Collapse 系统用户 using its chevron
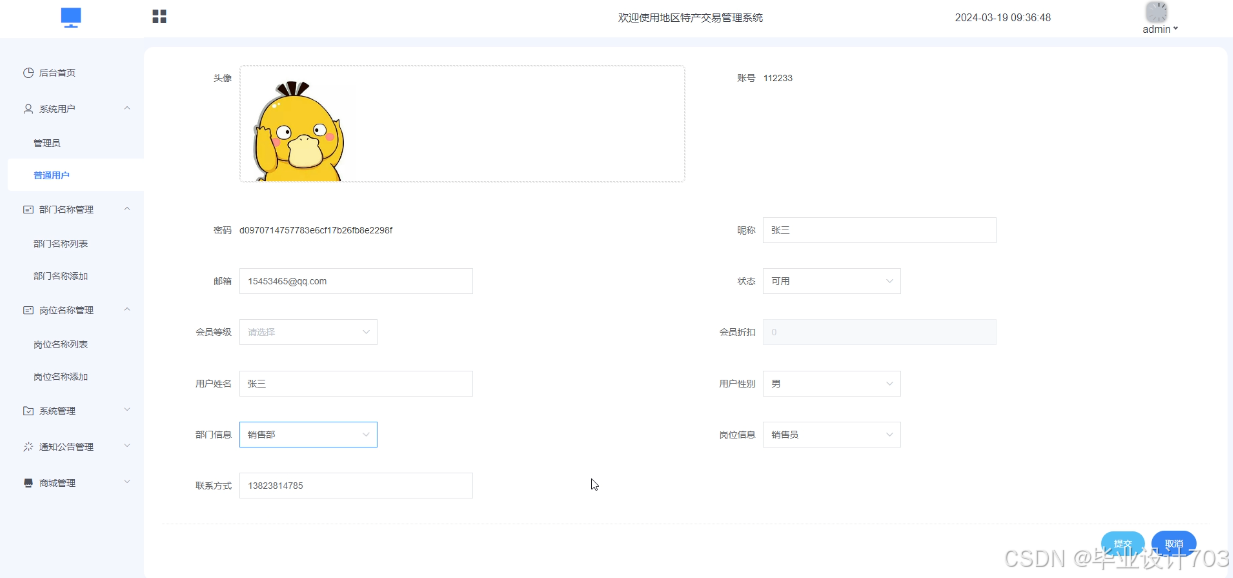 127,108
